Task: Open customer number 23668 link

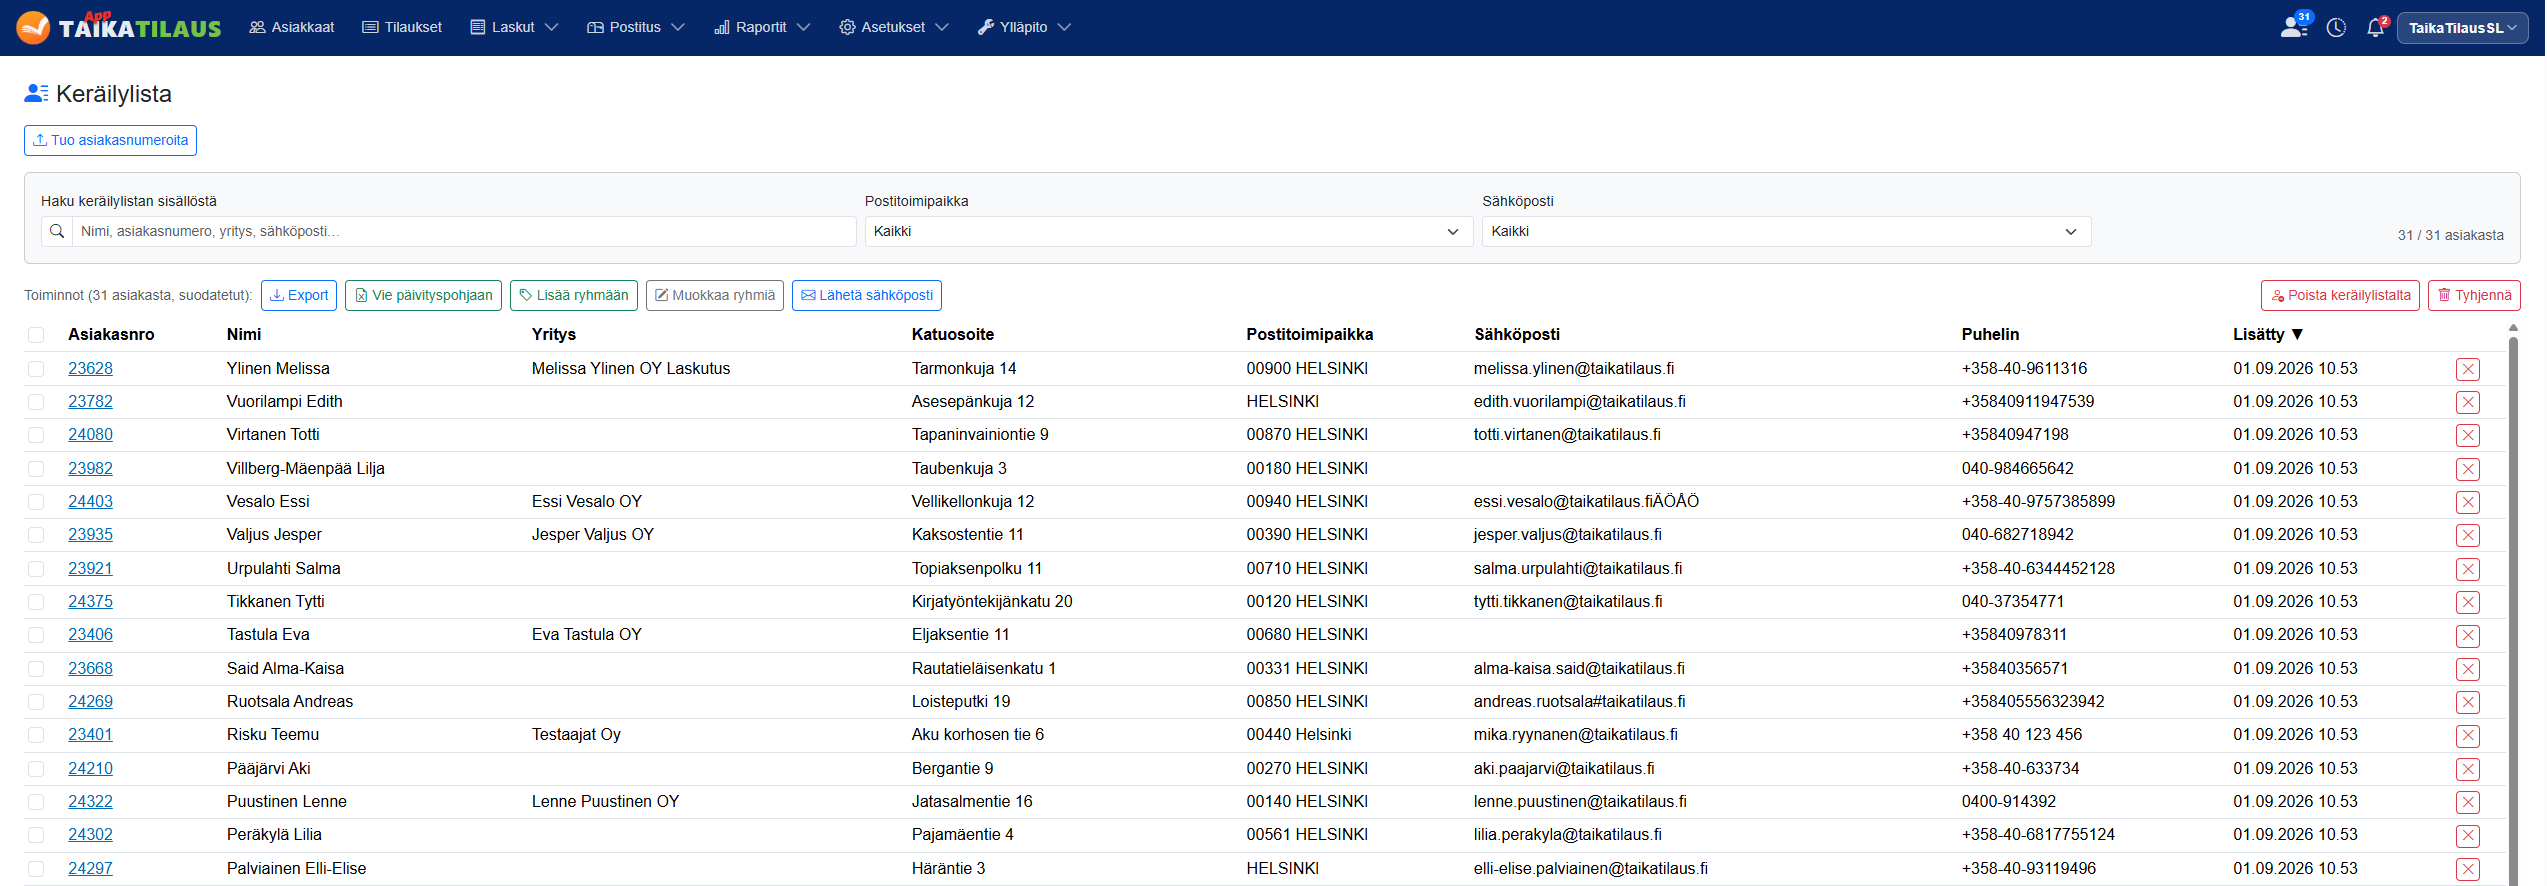Action: [90, 668]
